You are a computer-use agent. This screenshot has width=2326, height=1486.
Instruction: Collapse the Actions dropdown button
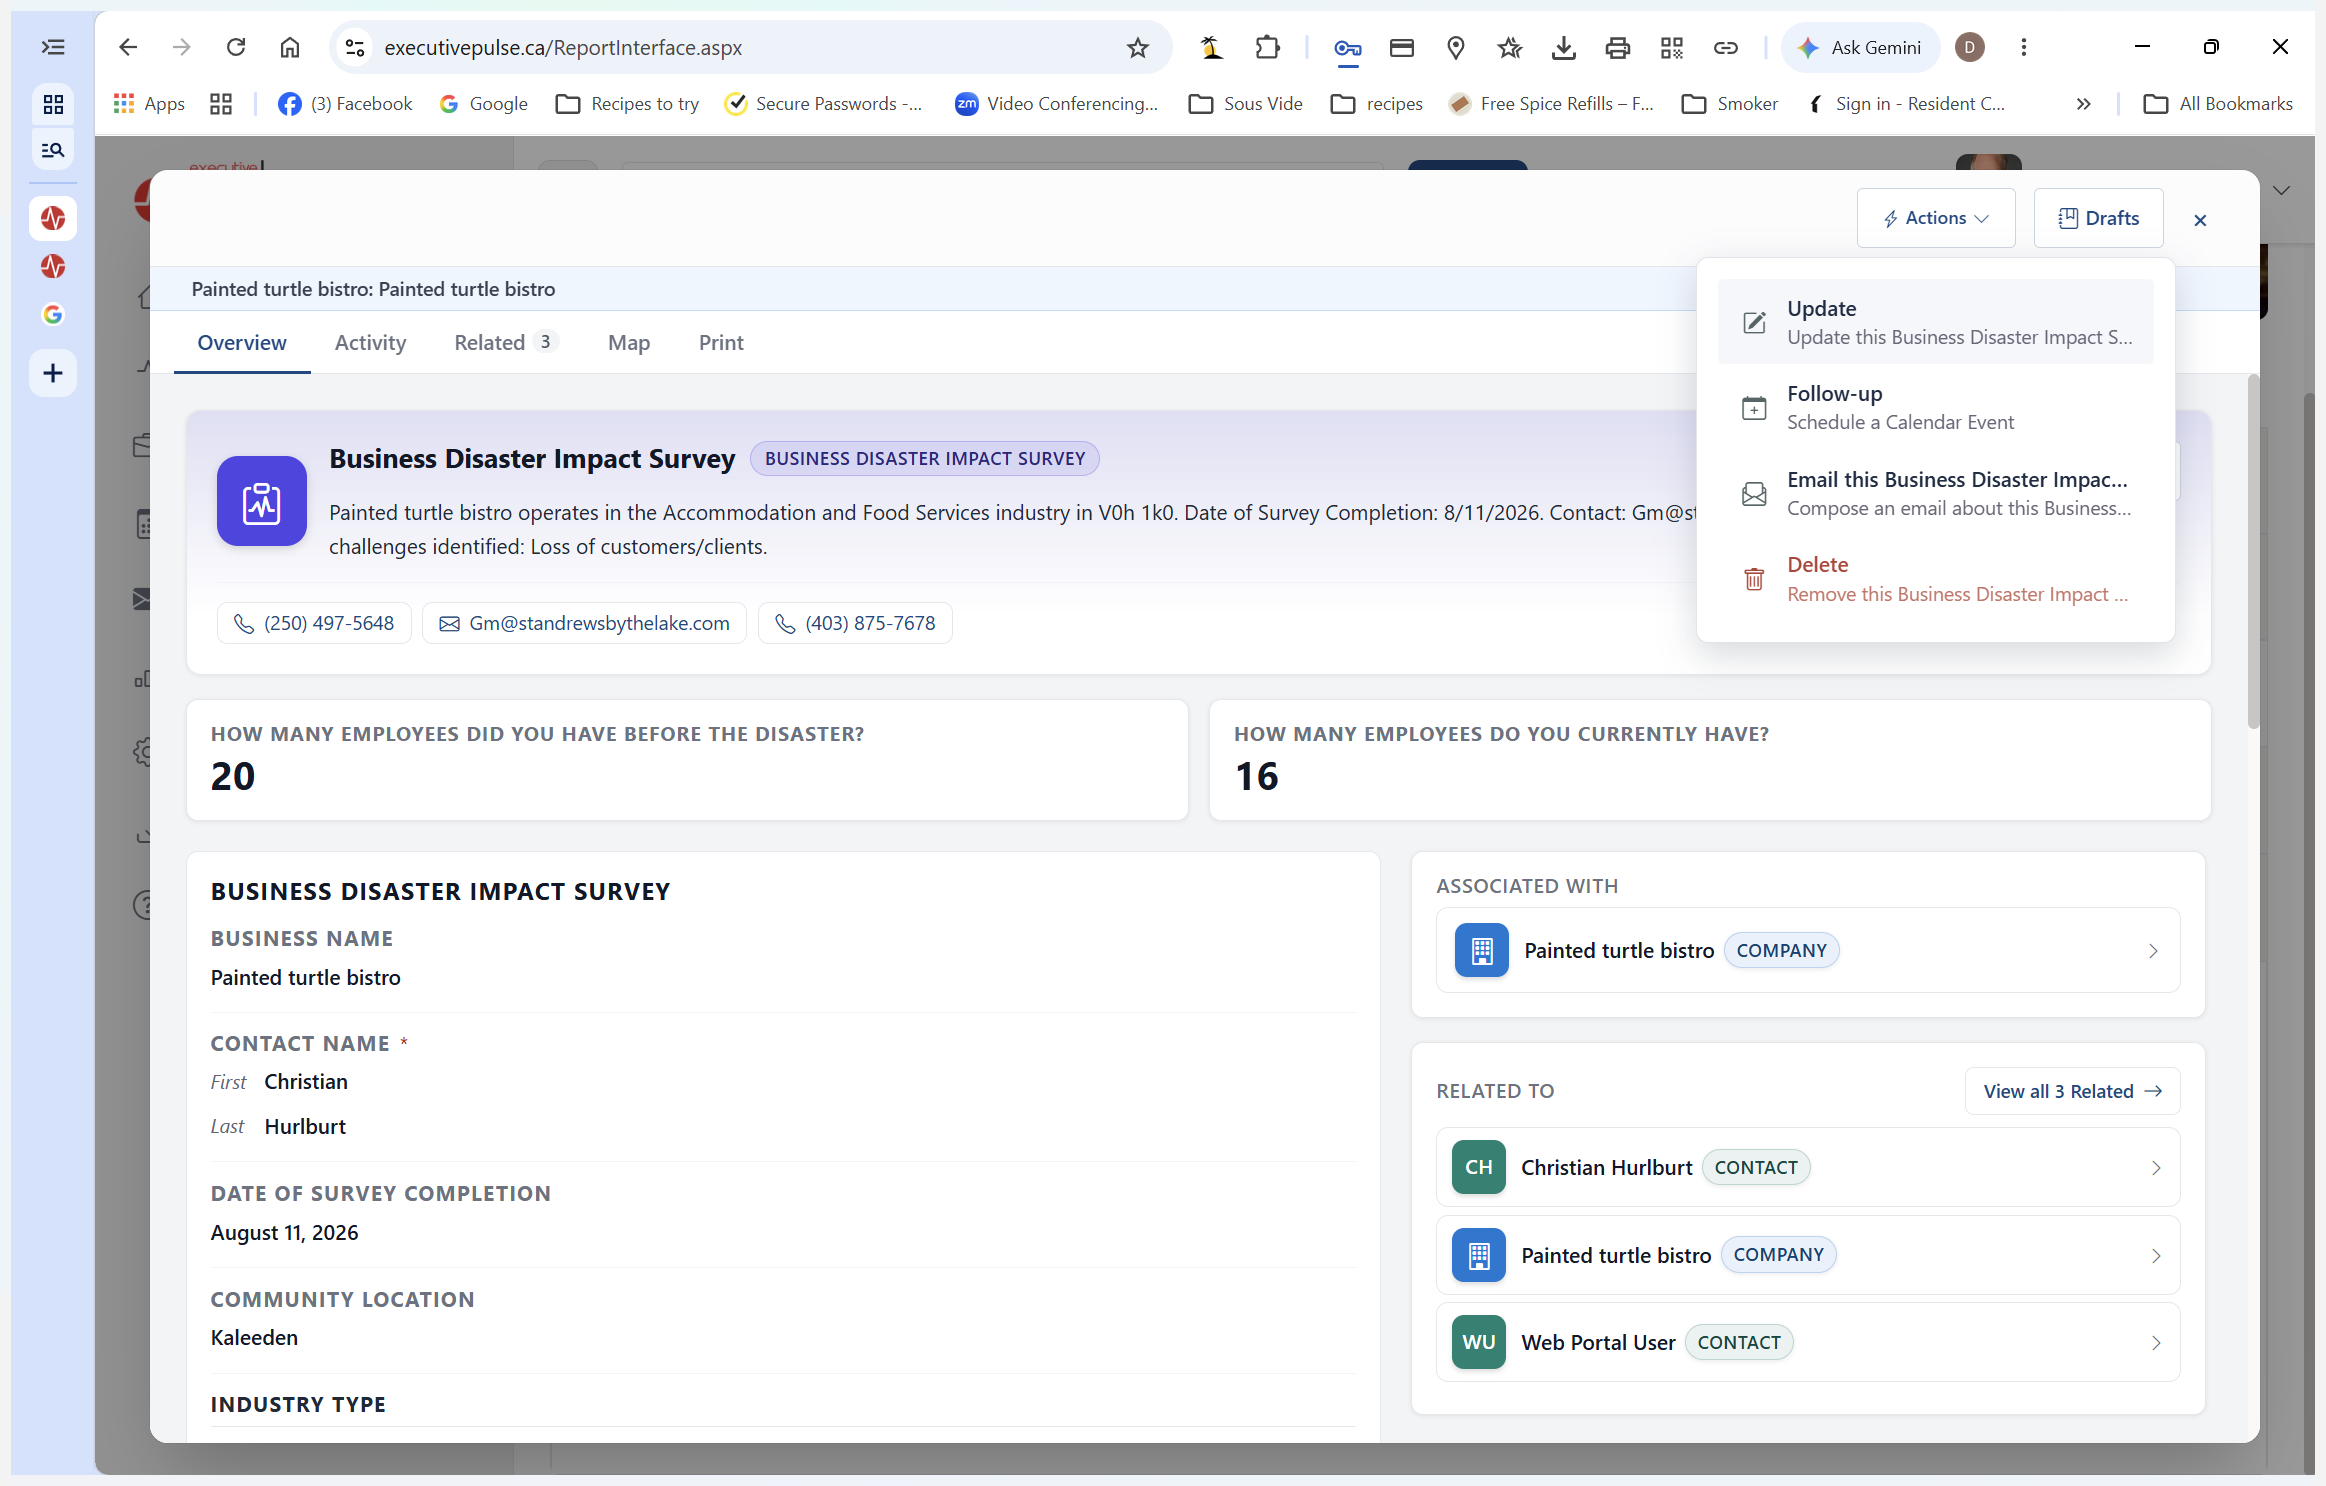(1936, 218)
